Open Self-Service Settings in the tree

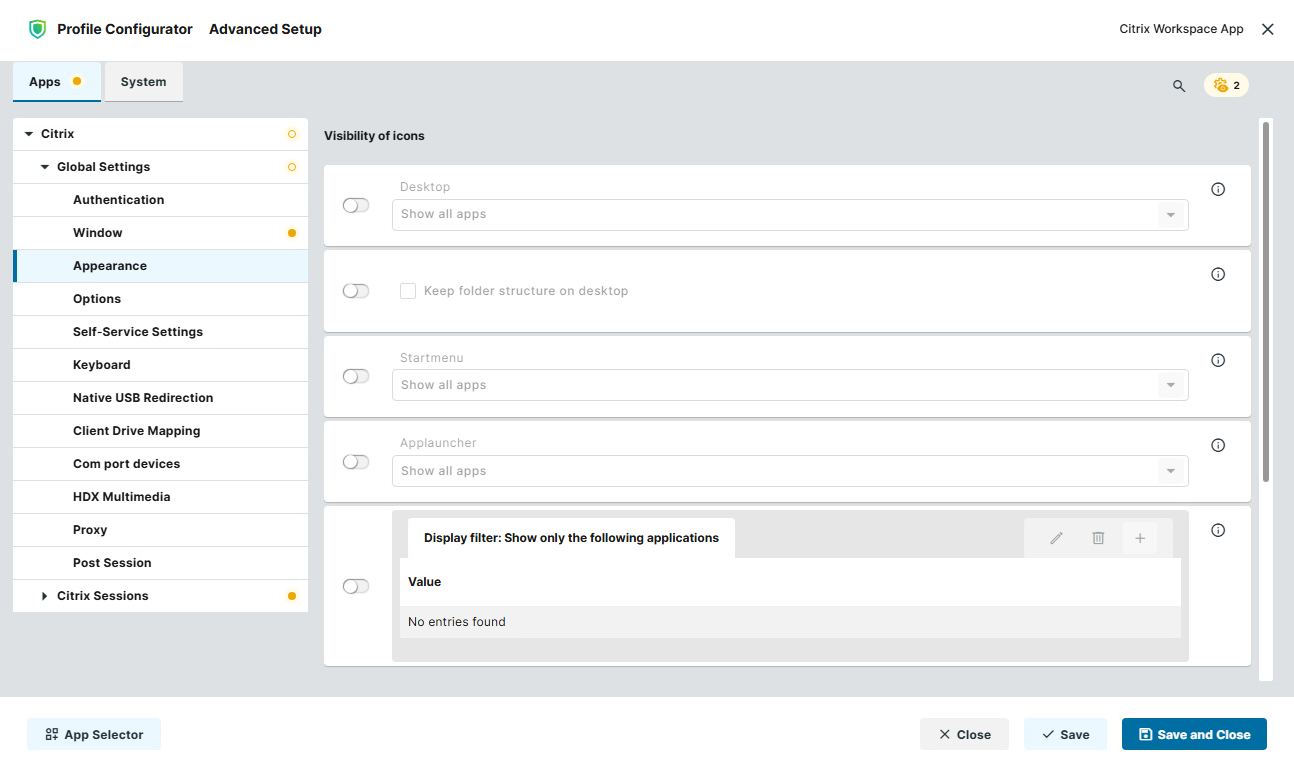click(x=160, y=332)
